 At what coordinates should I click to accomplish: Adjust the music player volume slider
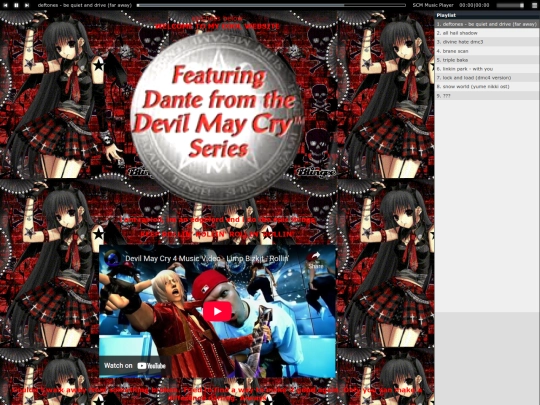(510, 5)
